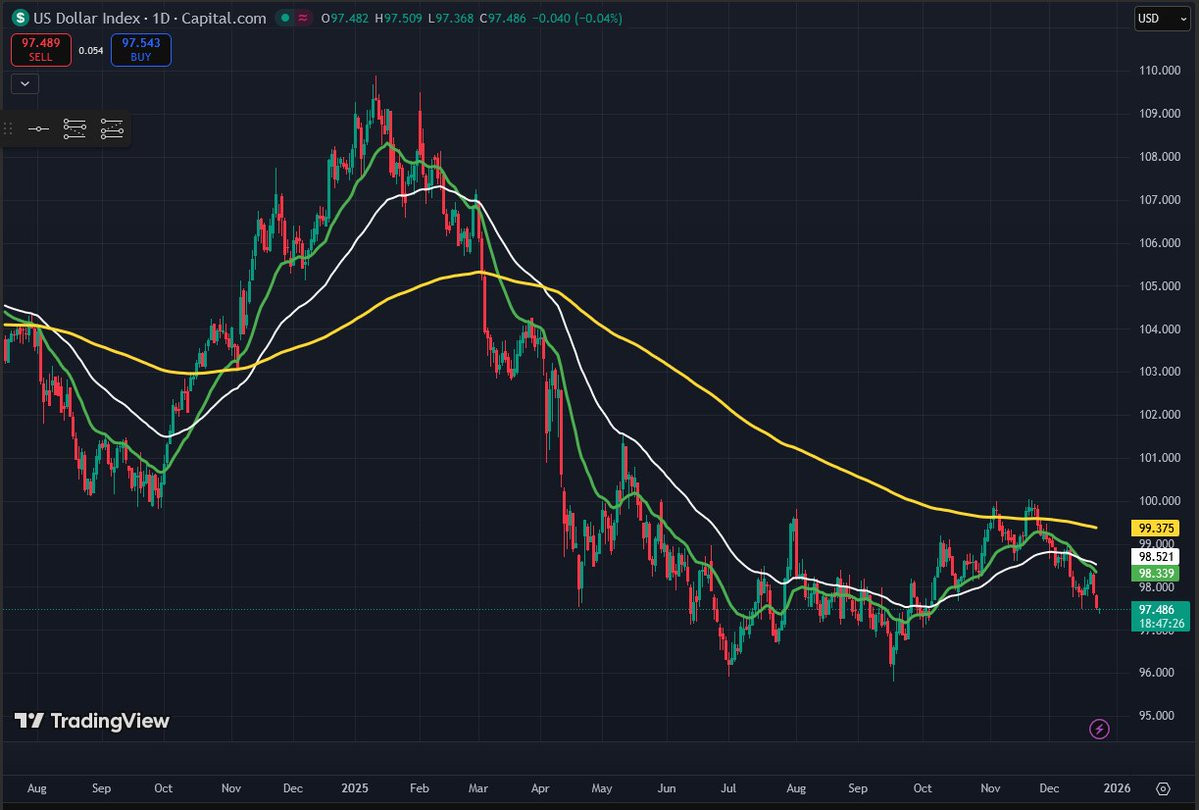Click 96.000 on the price axis

tap(1156, 672)
